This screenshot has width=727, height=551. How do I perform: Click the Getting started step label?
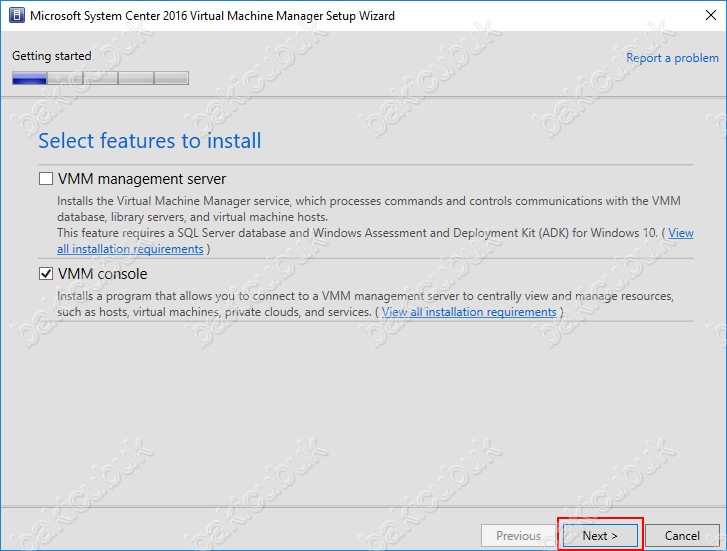(x=51, y=56)
